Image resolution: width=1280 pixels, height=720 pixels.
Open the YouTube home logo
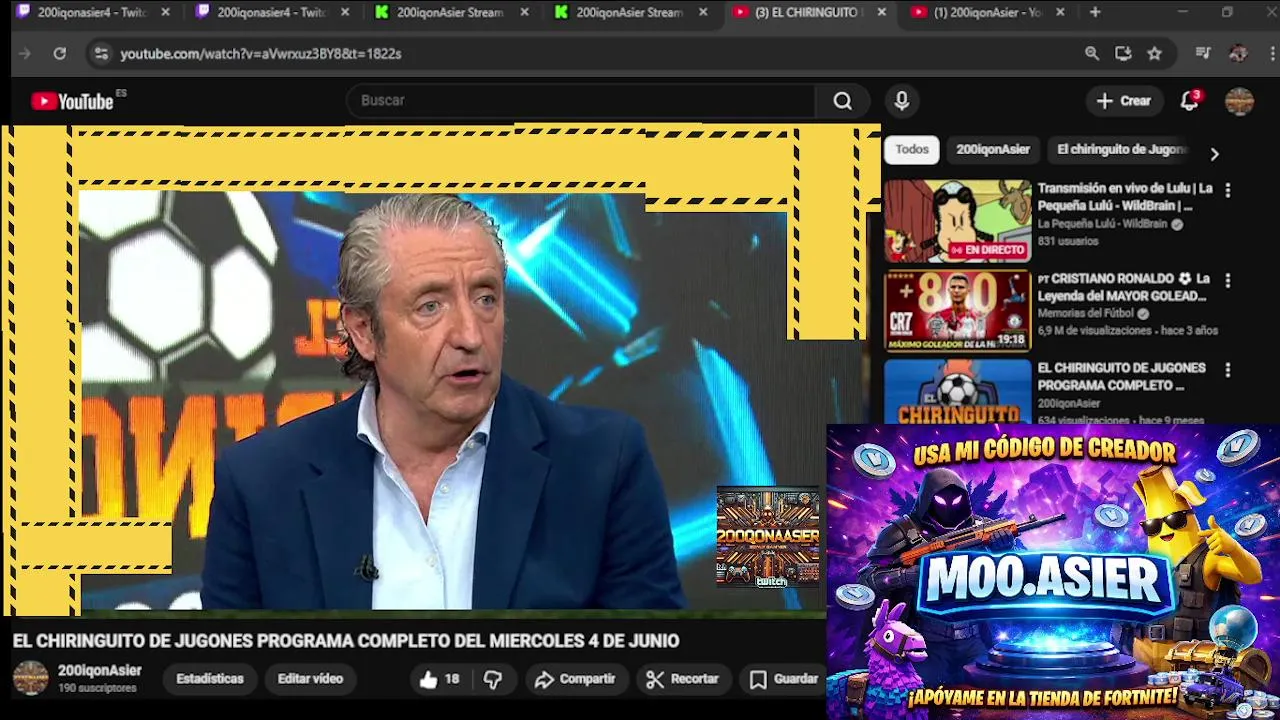72,101
